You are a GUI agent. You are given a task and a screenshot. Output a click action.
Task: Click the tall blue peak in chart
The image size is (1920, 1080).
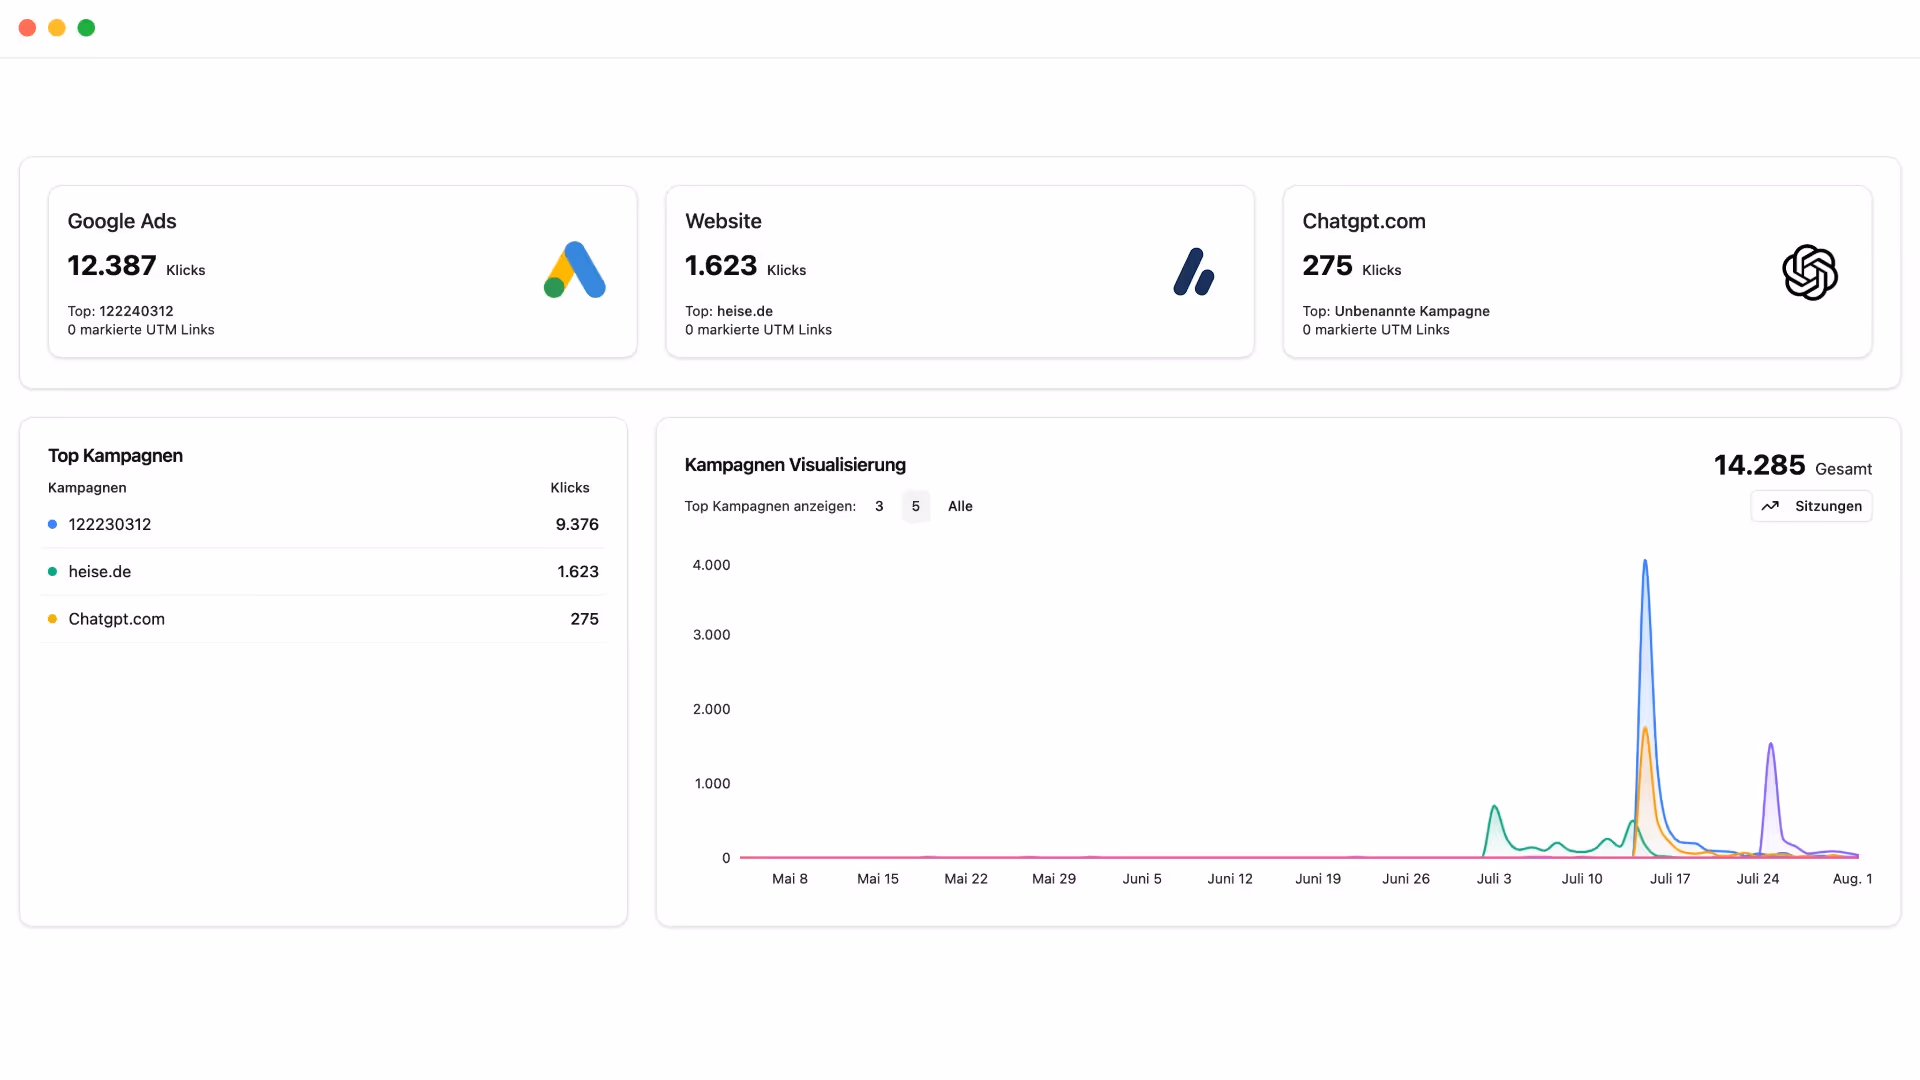[x=1645, y=565]
